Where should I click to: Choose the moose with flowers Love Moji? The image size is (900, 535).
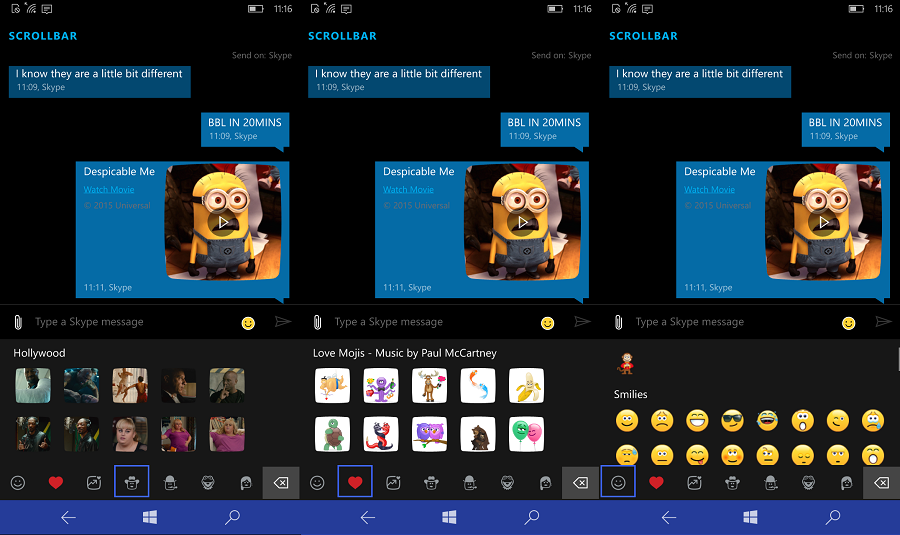click(429, 385)
